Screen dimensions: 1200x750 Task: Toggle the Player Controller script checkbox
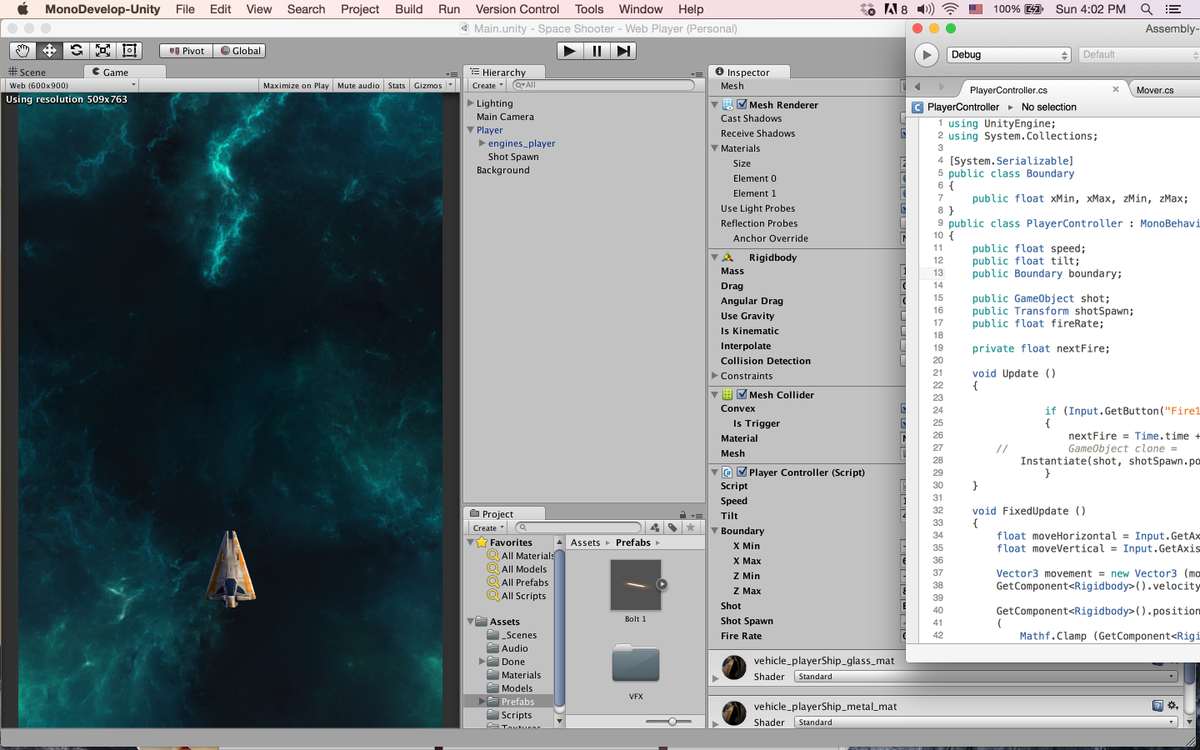pos(742,472)
